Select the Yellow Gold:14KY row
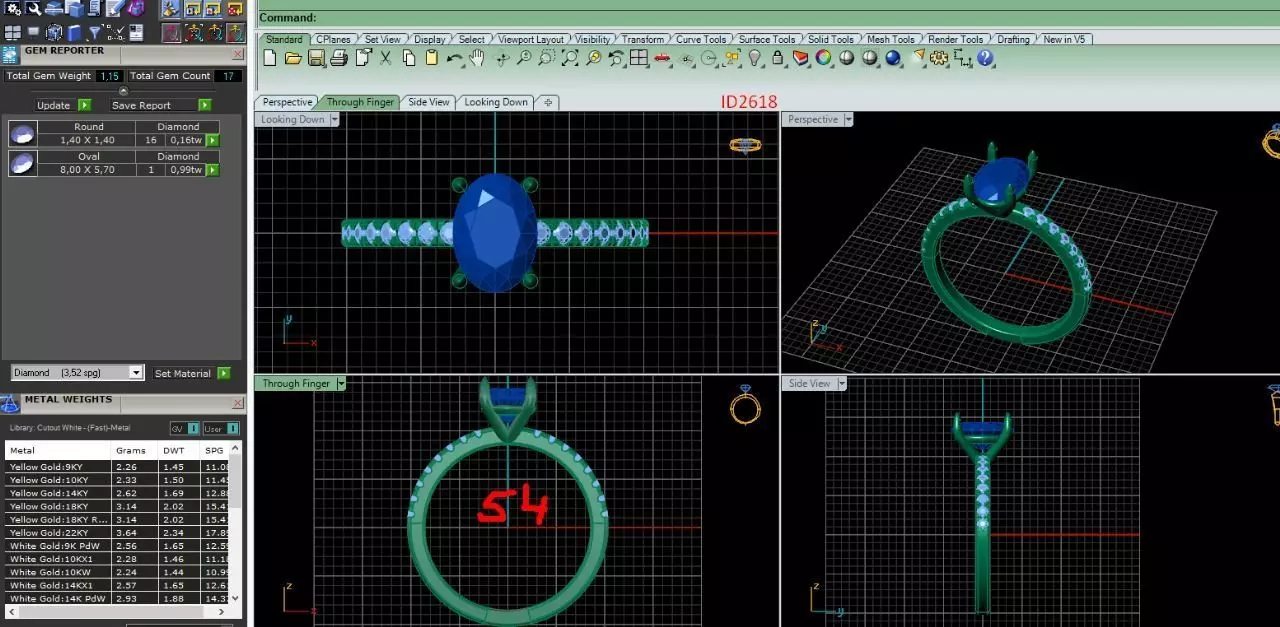Screen dimensions: 1280x627 coord(118,493)
